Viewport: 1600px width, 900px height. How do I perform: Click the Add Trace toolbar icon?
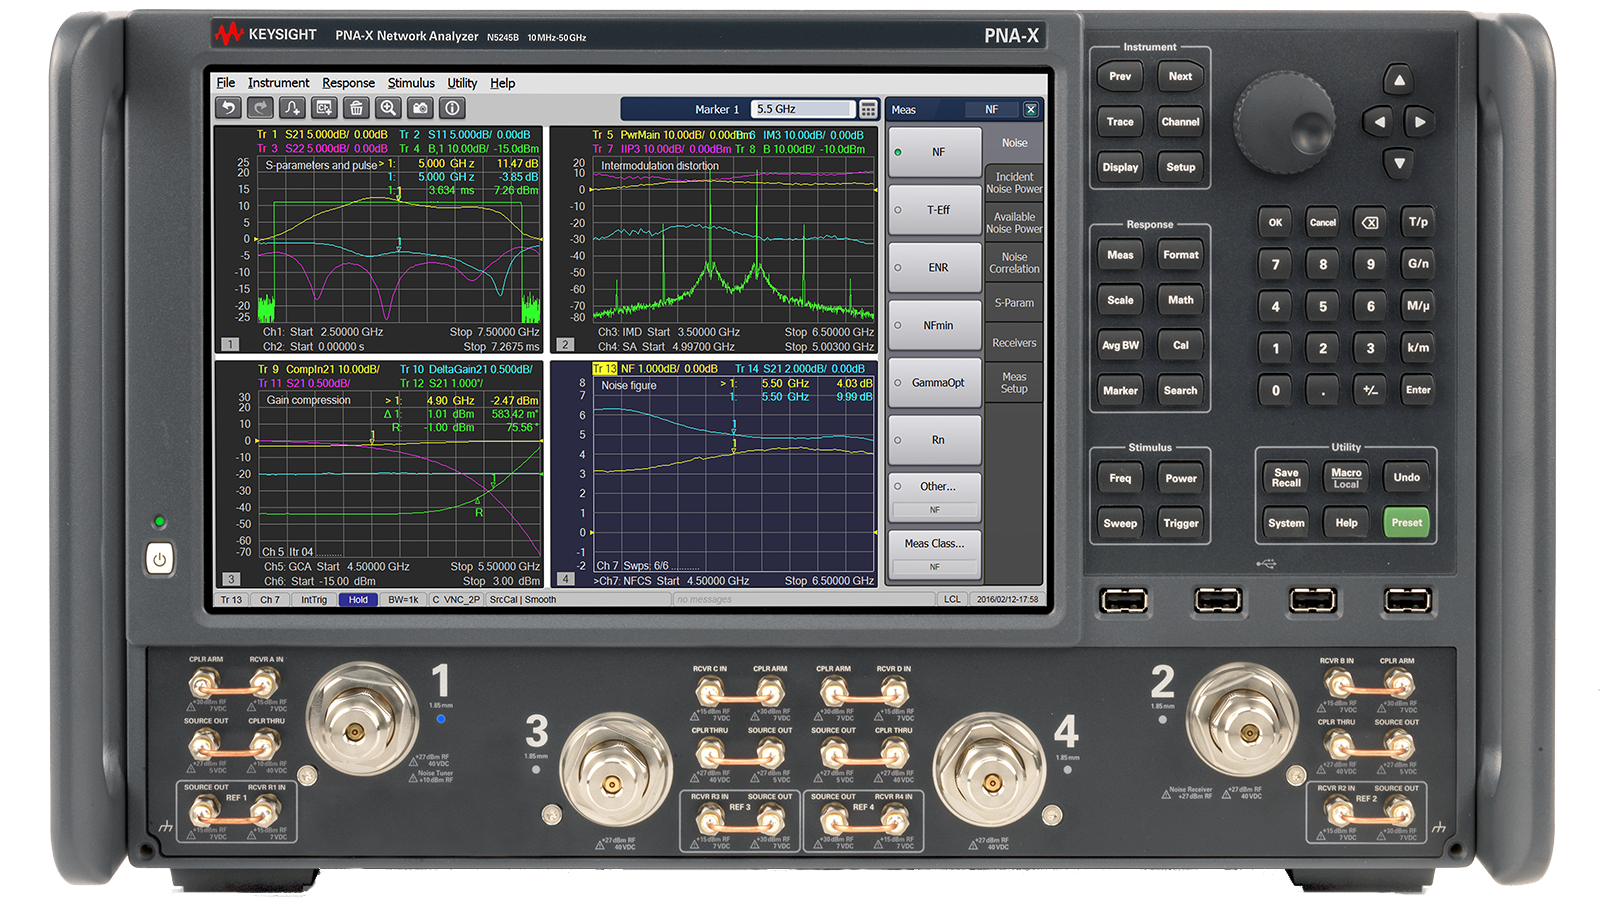click(x=293, y=108)
